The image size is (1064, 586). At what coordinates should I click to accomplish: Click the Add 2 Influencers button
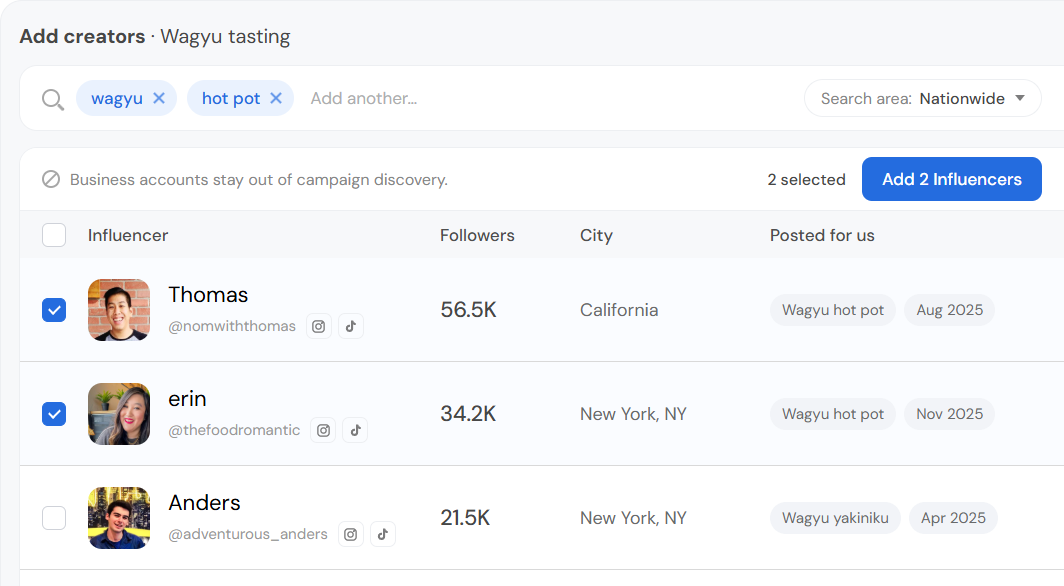[x=951, y=179]
